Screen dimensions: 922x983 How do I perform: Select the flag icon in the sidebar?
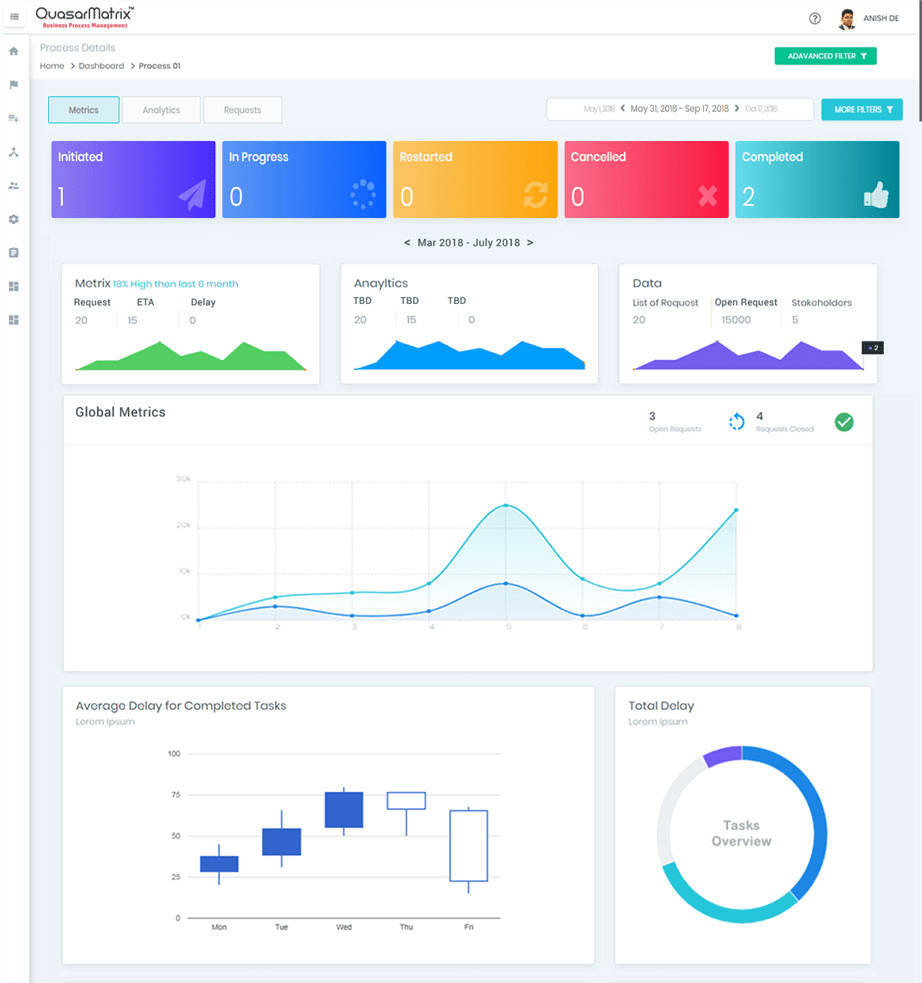(x=14, y=85)
